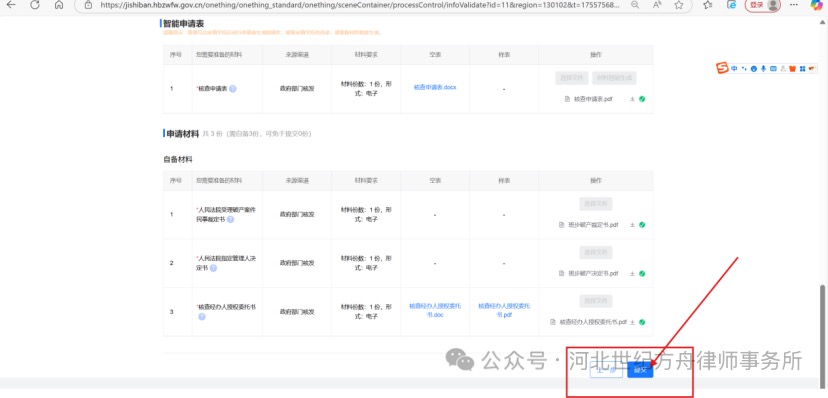The width and height of the screenshot is (828, 398).
Task: Download the uploaded 破产裁定书.pdf via arrow icon
Action: [632, 225]
